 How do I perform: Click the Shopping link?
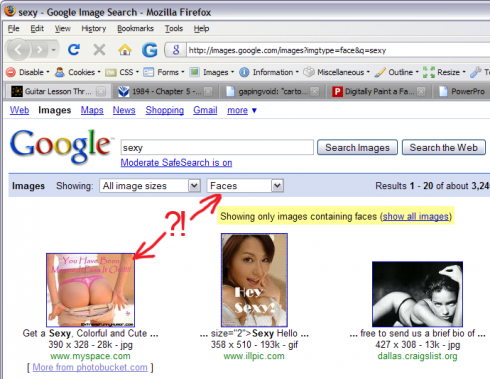165,110
